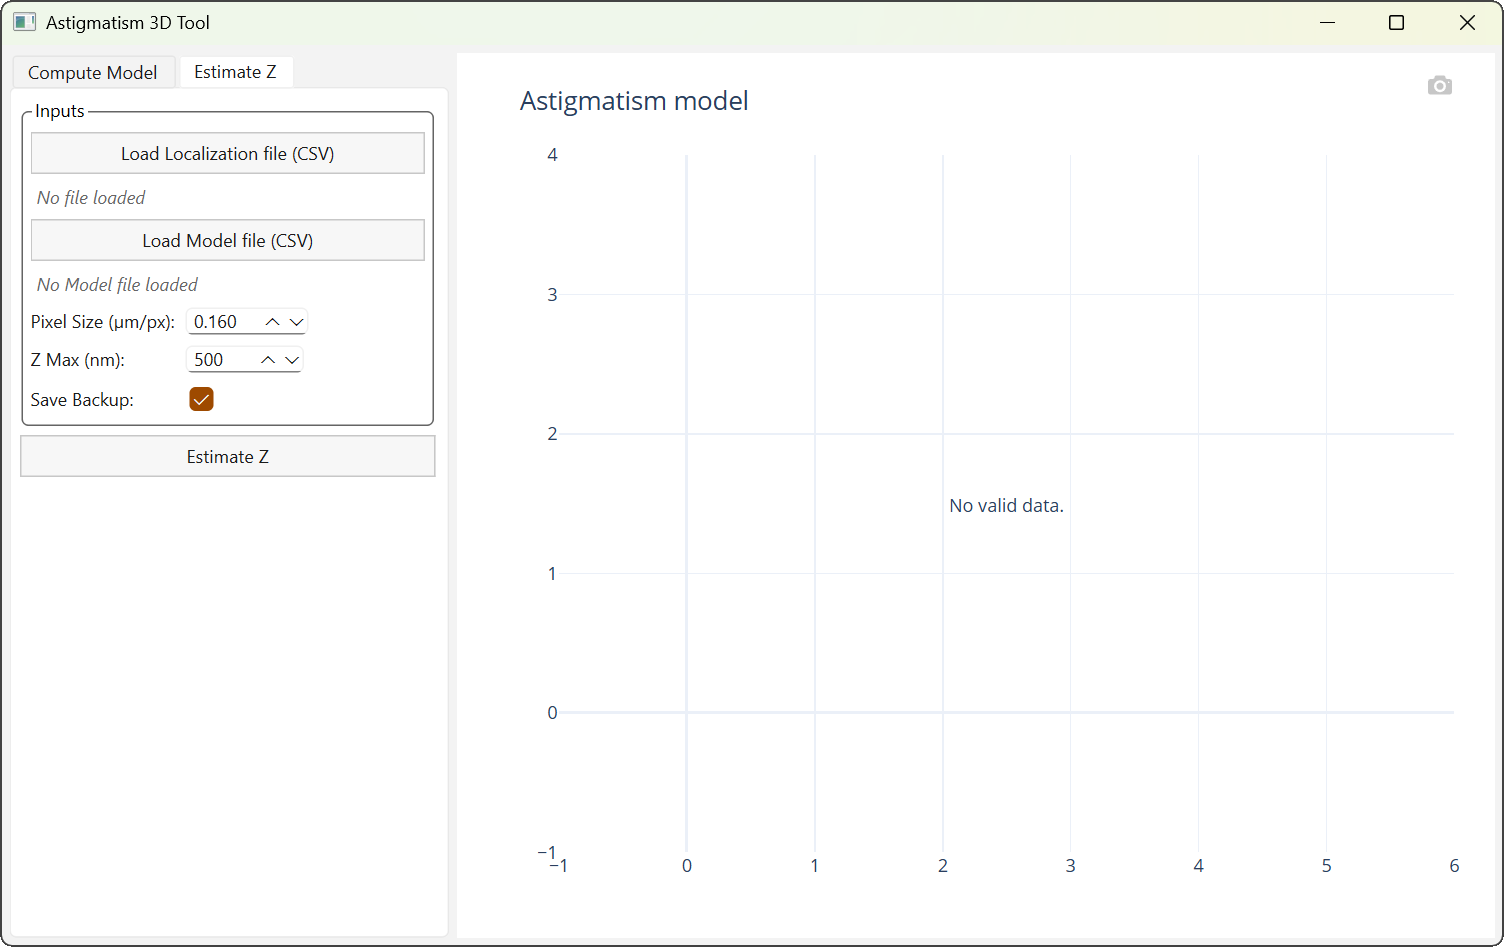
Task: Increase Z Max using the up arrow
Action: [x=267, y=359]
